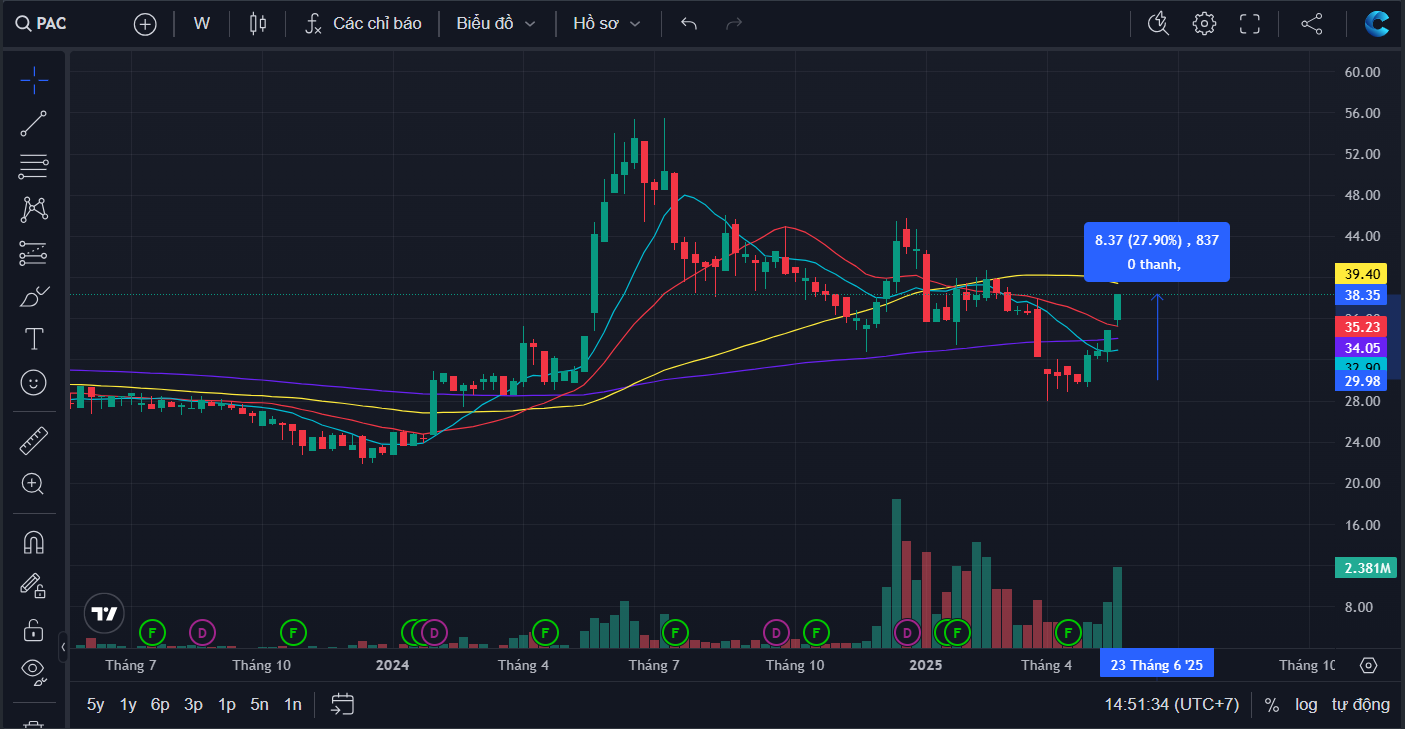The image size is (1405, 729).
Task: Click the yellow 39.40 price label
Action: pyautogui.click(x=1362, y=273)
